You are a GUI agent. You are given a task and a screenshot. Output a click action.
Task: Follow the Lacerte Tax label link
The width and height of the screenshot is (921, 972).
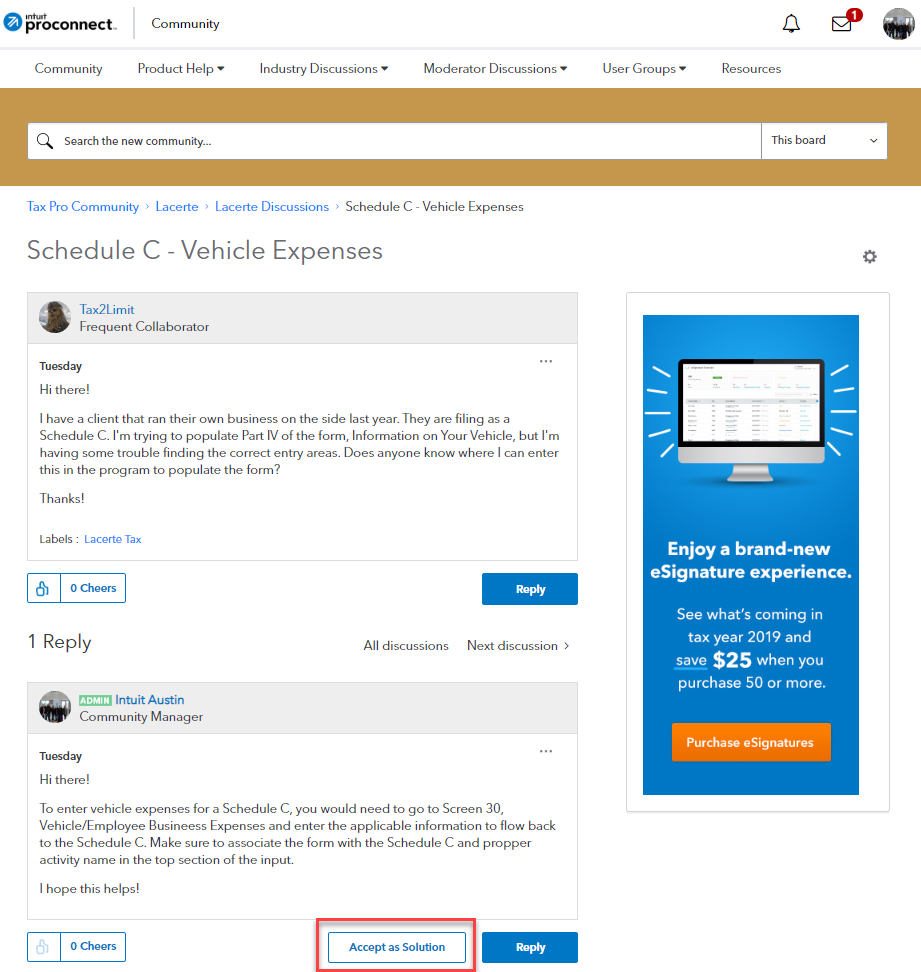pyautogui.click(x=113, y=539)
